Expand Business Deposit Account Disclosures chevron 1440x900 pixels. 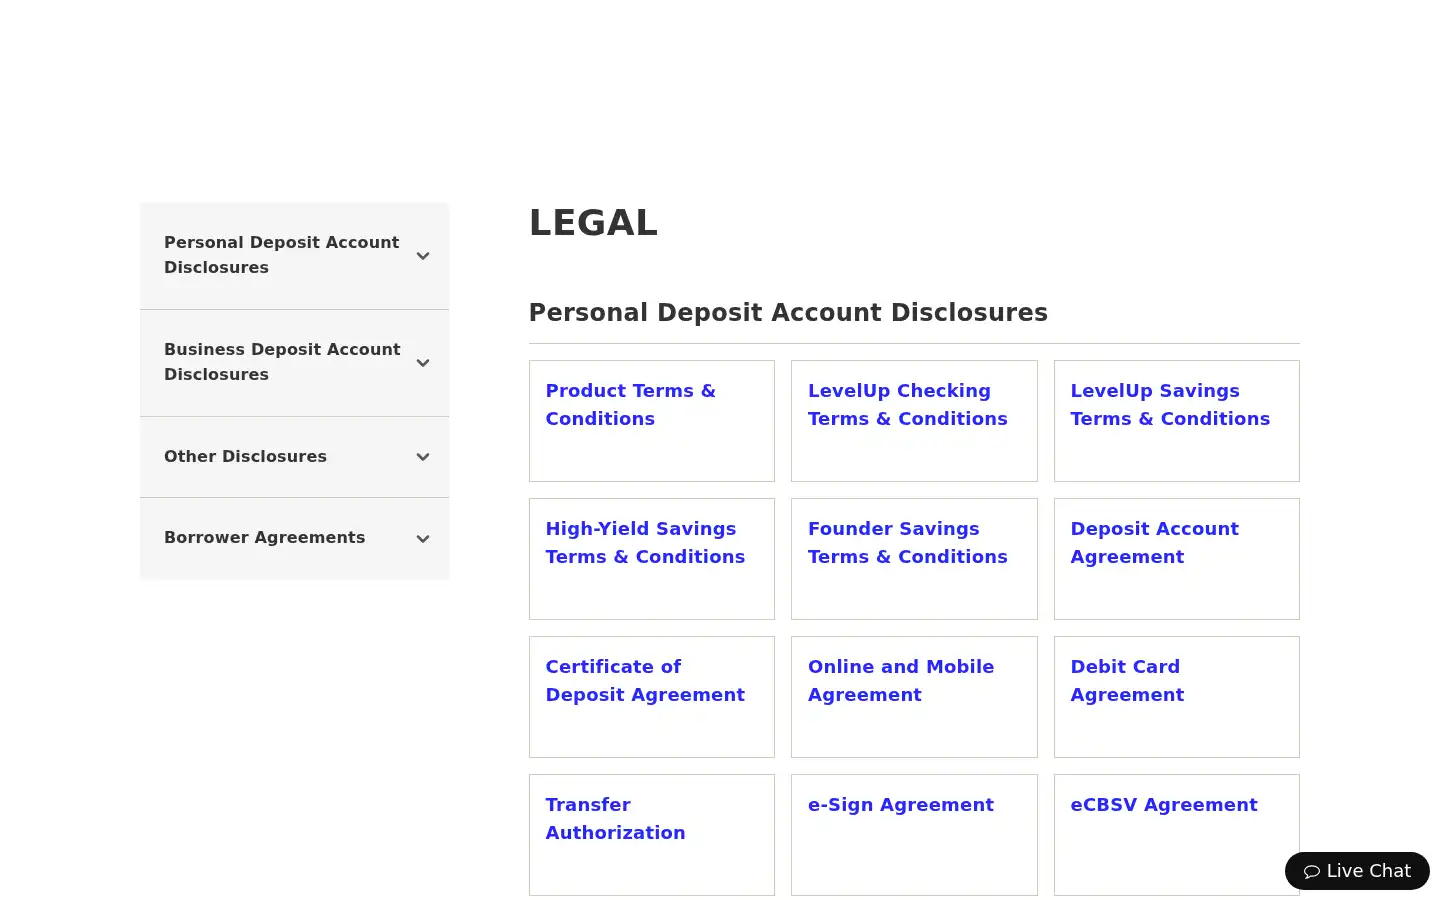423,363
